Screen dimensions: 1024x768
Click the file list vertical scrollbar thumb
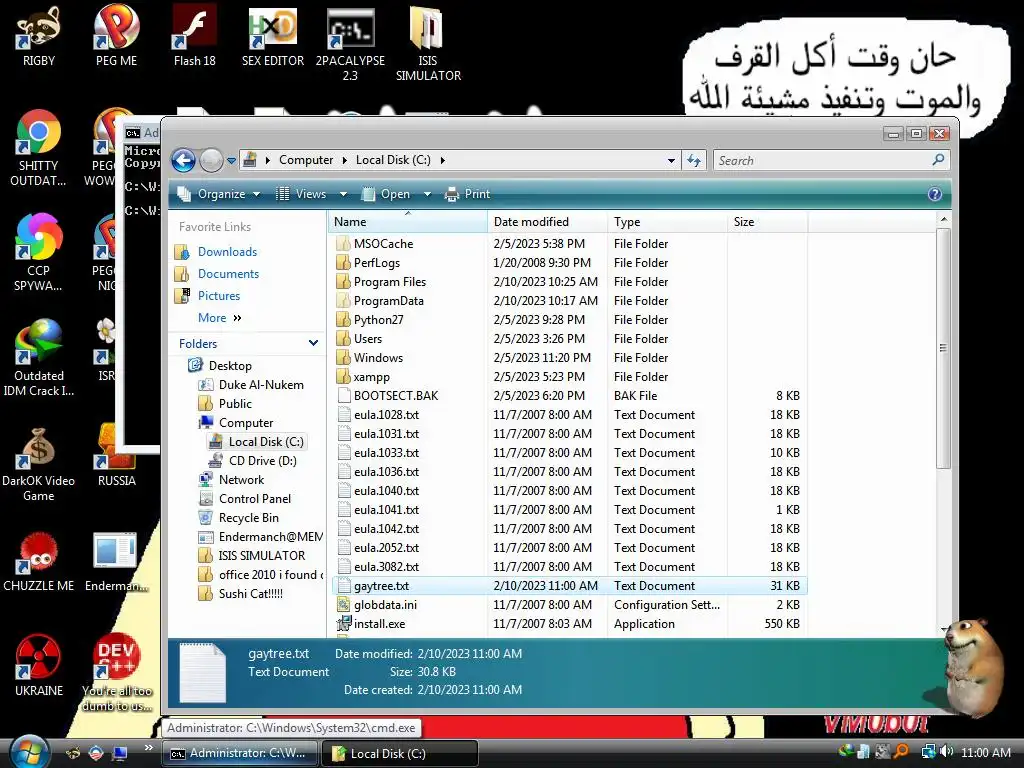943,349
